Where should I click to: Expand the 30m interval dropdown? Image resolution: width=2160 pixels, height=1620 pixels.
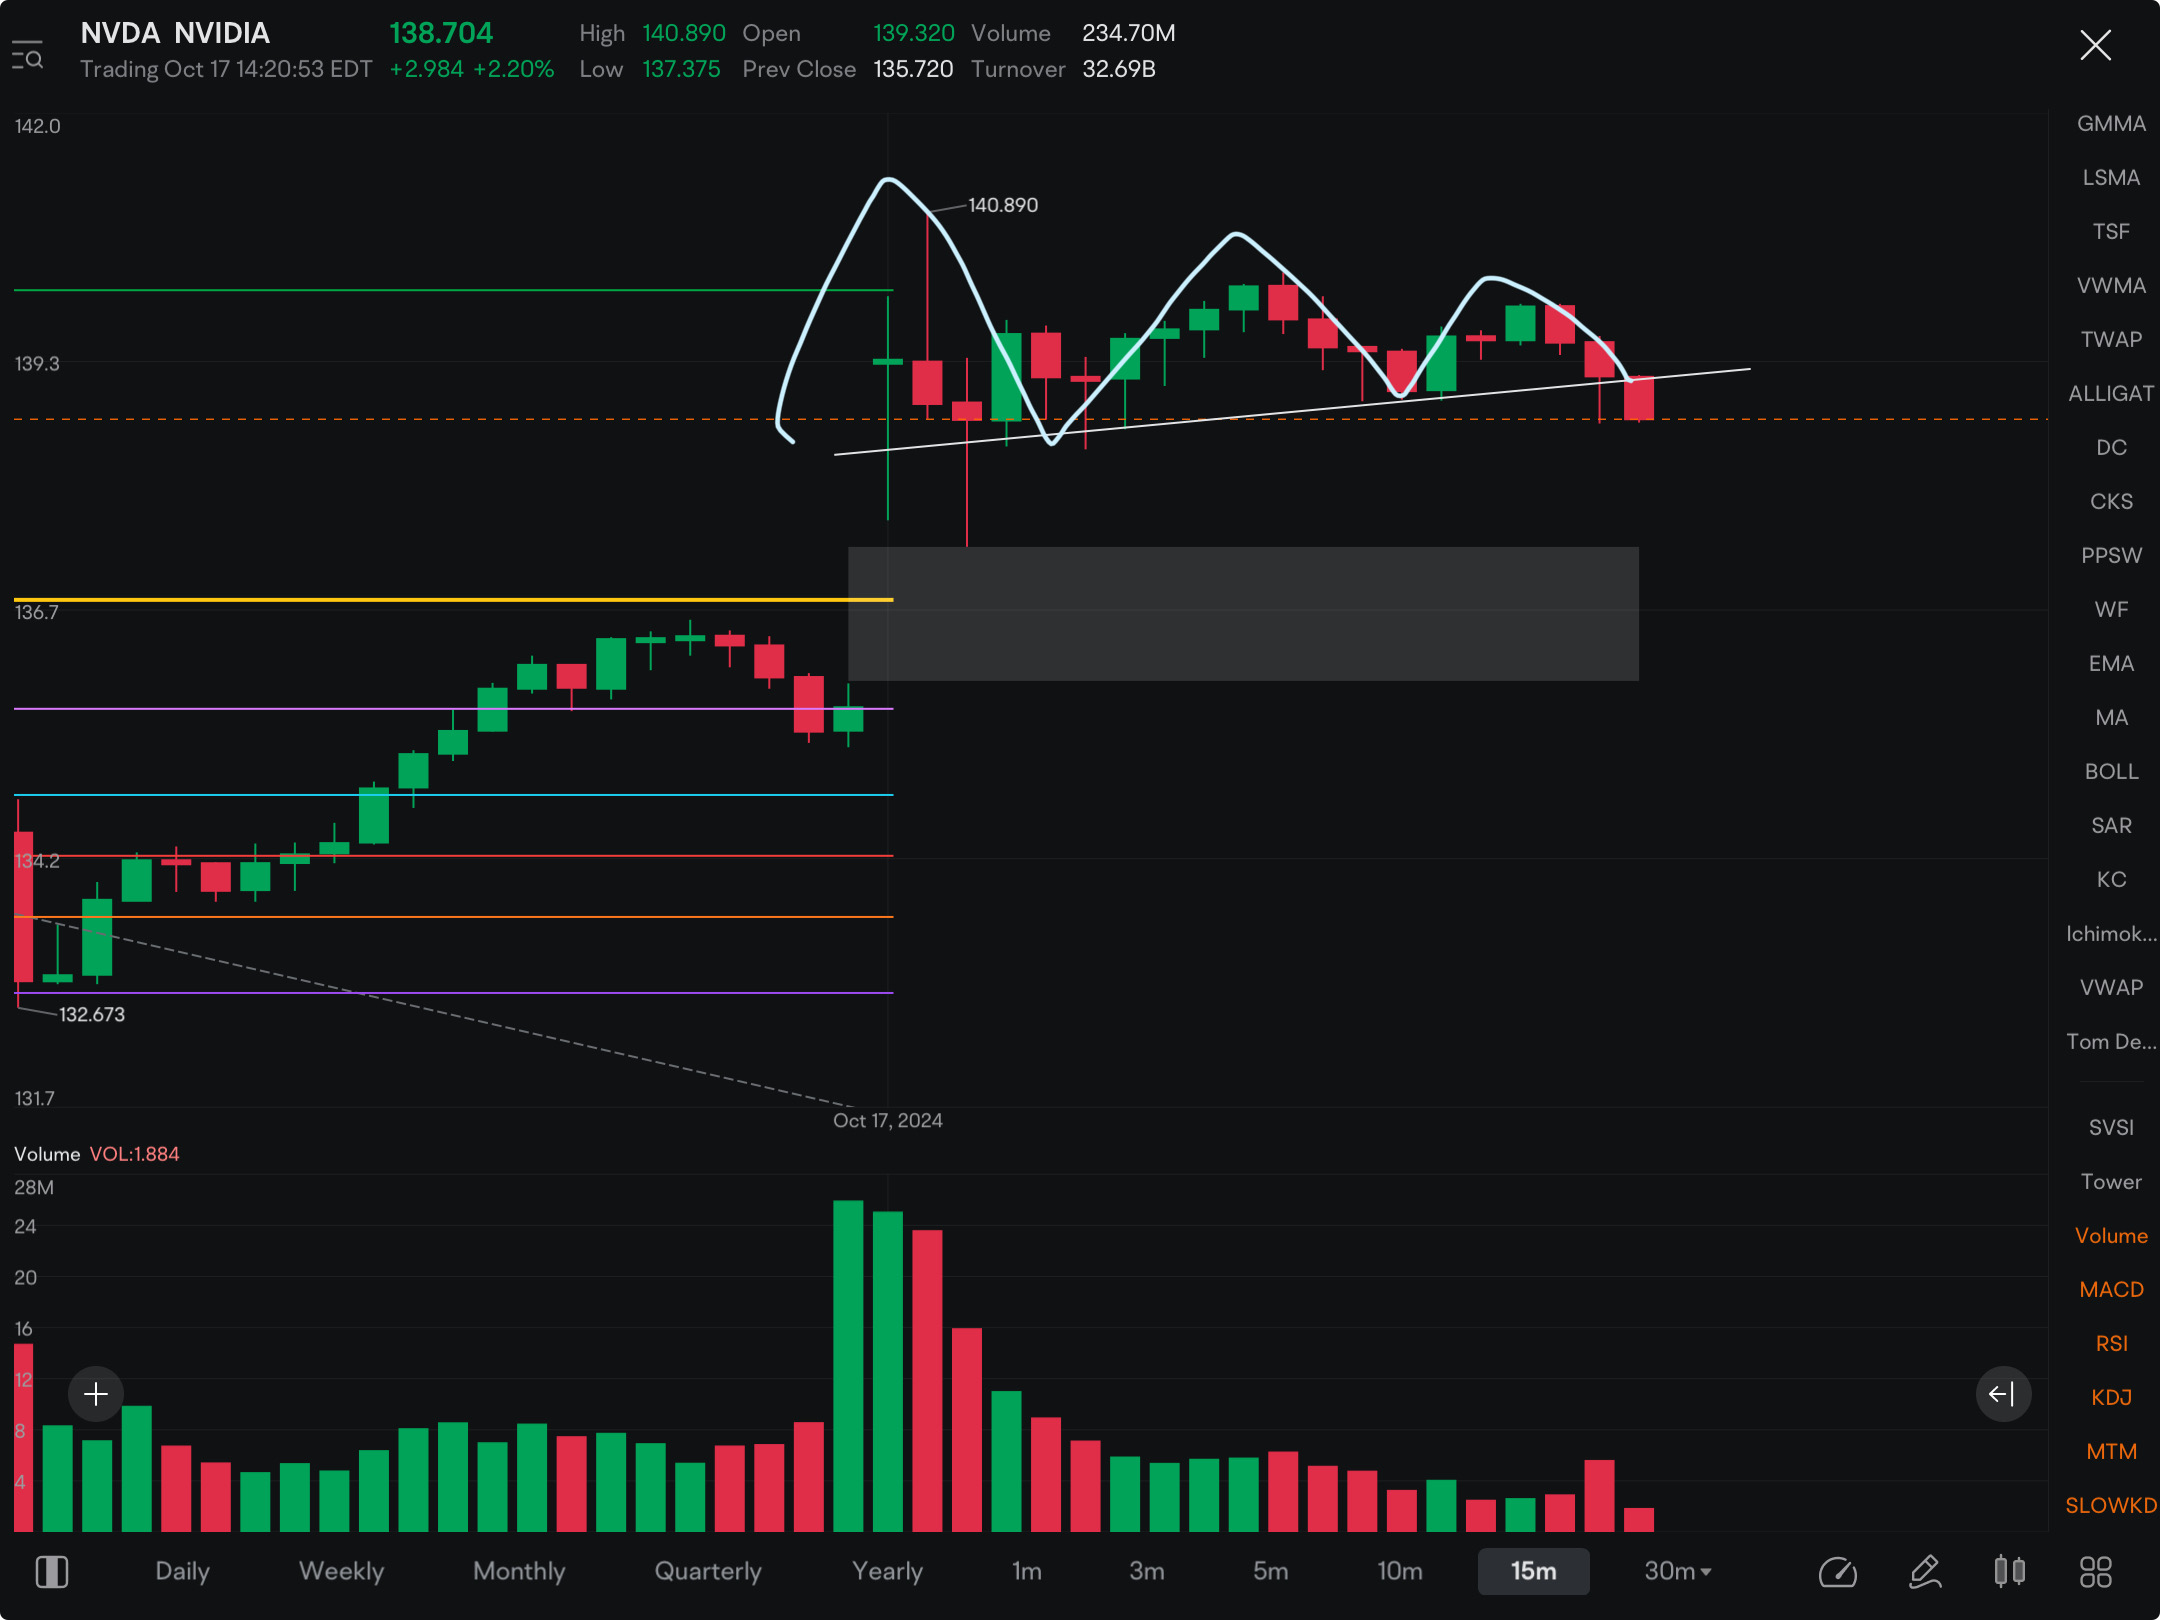(1678, 1571)
